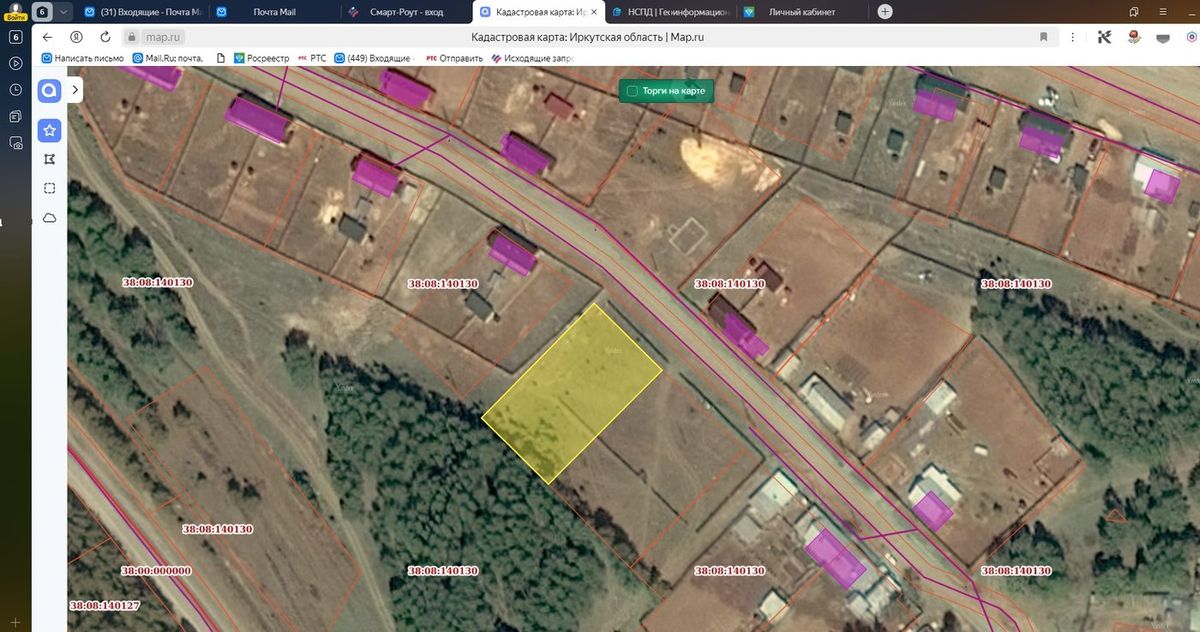Bookmark this page in address bar
1200x632 pixels.
1044,37
